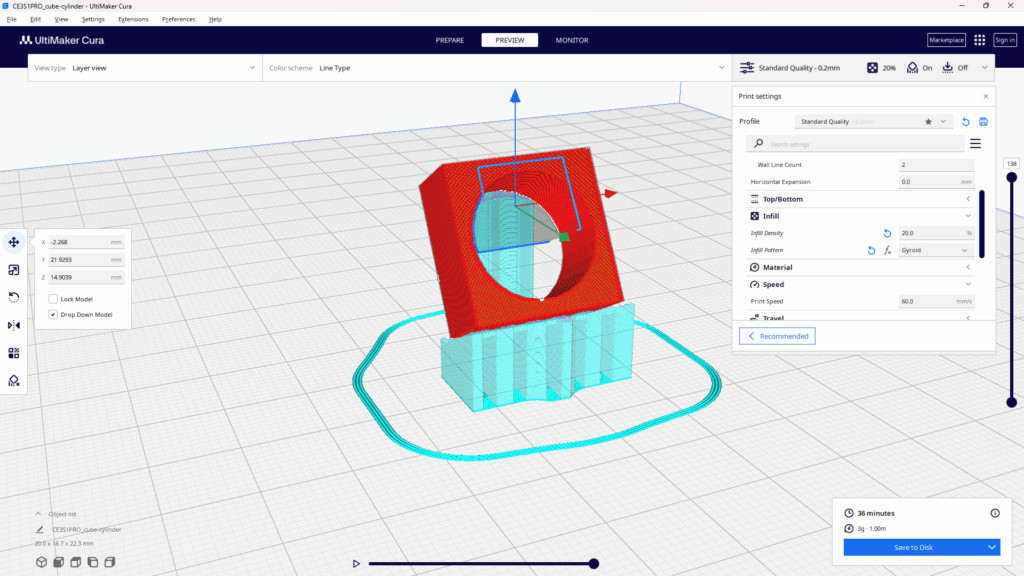Select the Mirror tool

13,325
